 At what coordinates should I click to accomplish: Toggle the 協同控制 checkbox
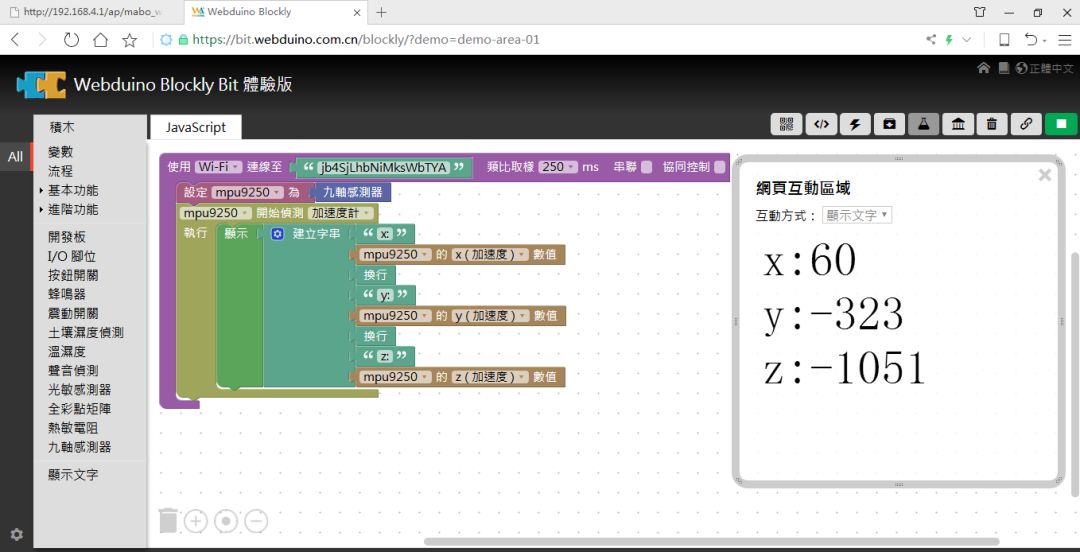[719, 167]
